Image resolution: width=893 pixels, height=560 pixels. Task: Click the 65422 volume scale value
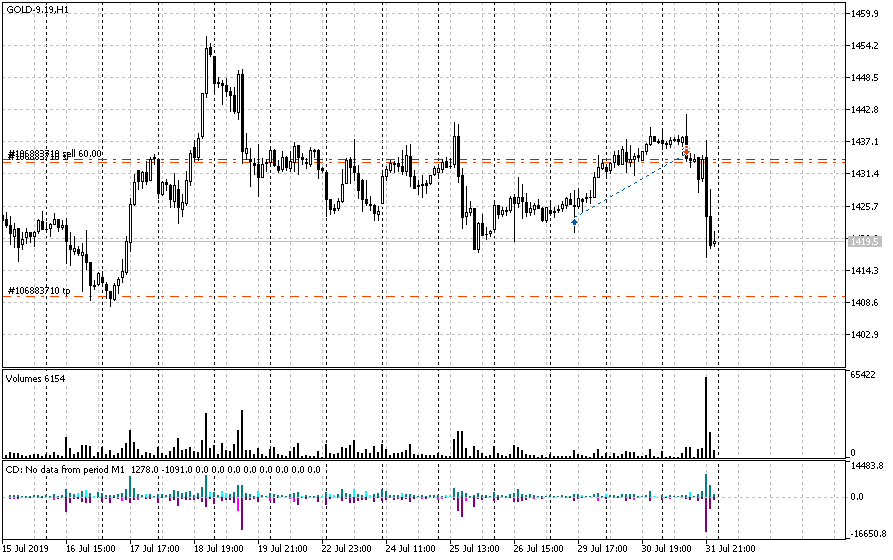[864, 373]
